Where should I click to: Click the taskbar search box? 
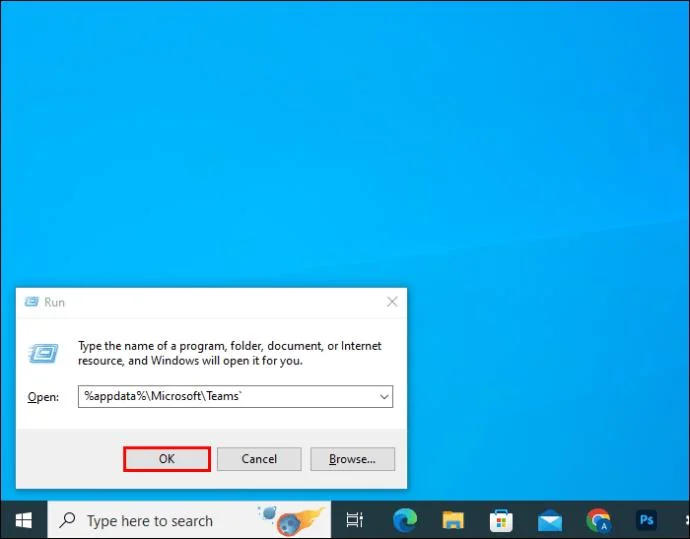189,520
